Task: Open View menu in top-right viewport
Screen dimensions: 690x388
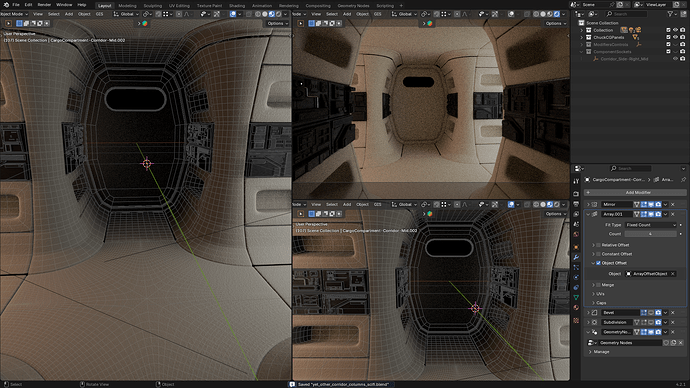Action: [316, 14]
